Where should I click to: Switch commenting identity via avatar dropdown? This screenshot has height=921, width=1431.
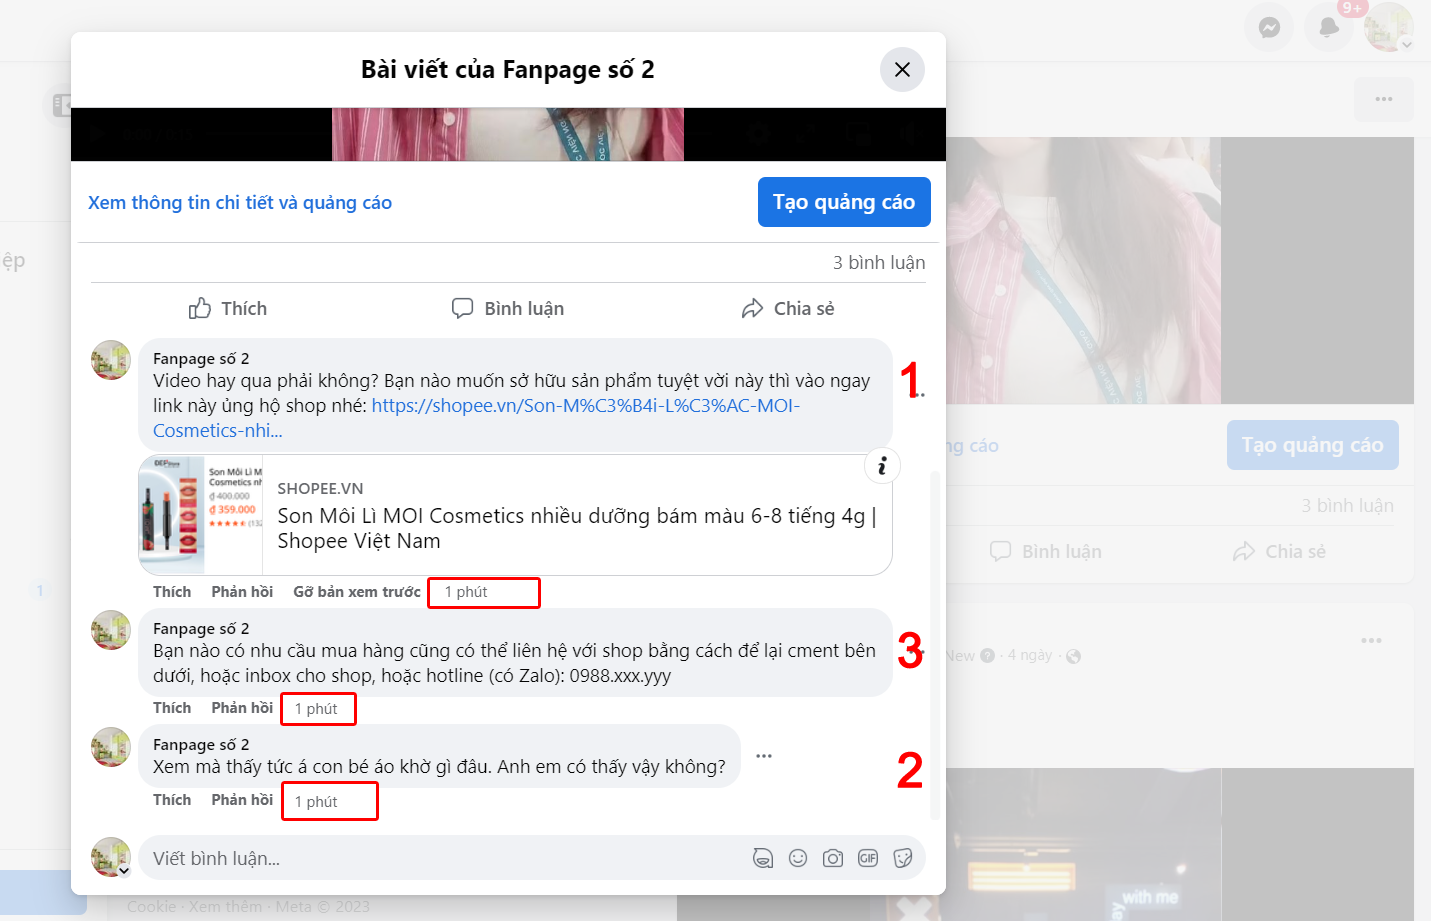click(x=111, y=857)
